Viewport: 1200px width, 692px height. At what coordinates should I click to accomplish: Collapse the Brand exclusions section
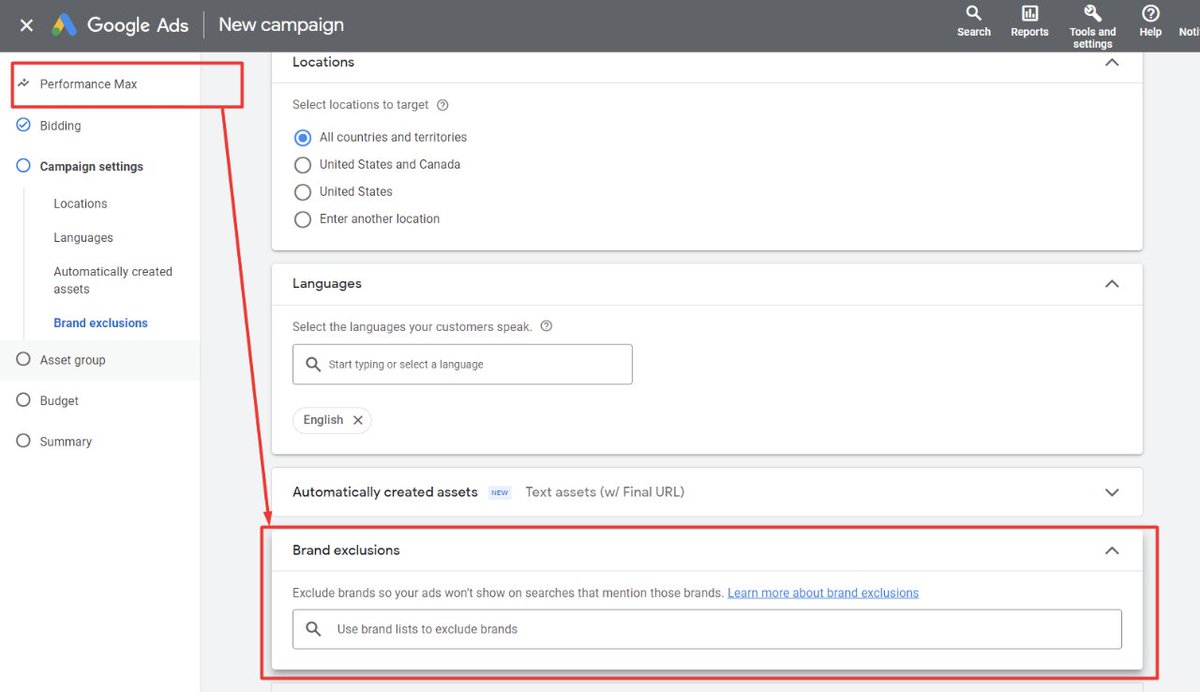coord(1112,550)
